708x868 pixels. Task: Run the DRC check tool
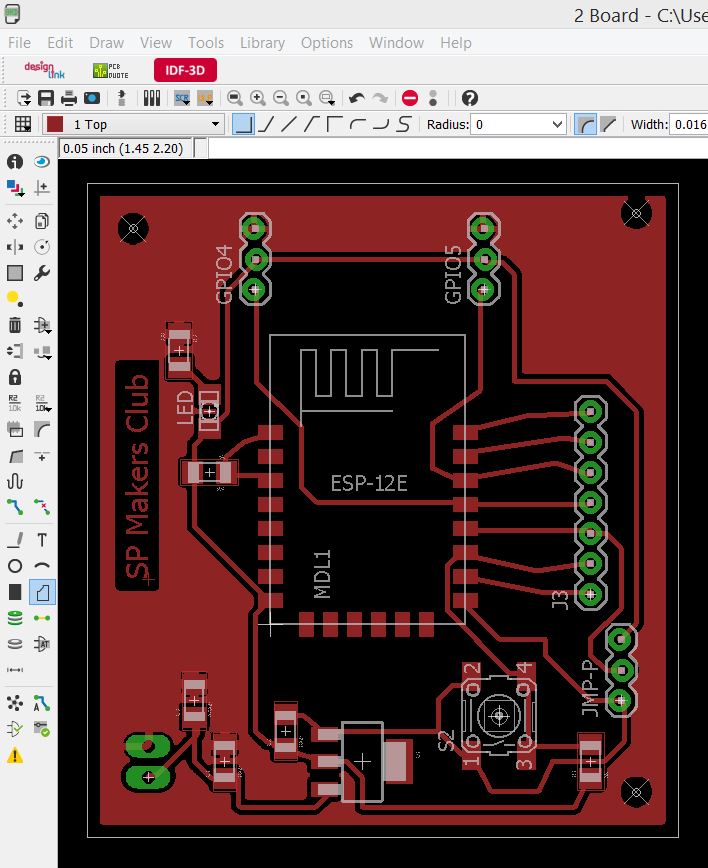click(42, 729)
